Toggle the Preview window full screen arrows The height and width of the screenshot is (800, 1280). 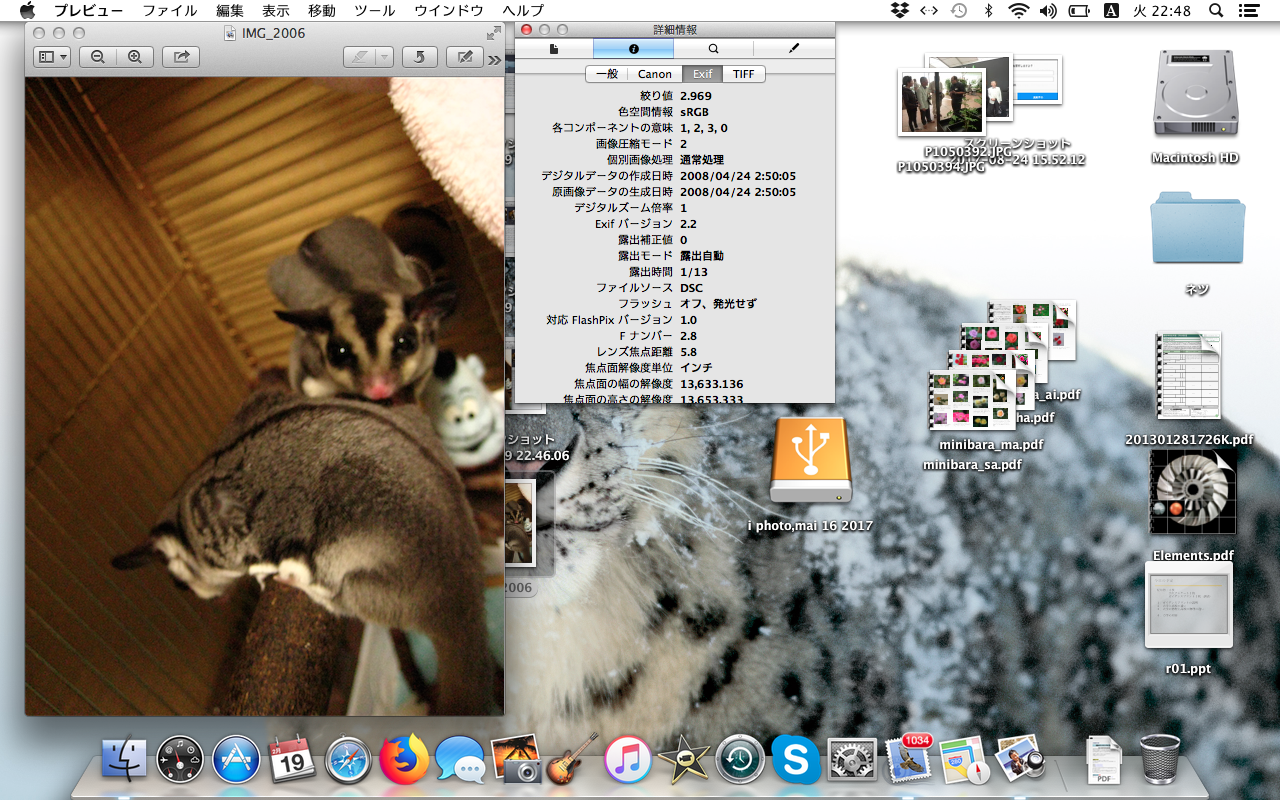pos(493,33)
